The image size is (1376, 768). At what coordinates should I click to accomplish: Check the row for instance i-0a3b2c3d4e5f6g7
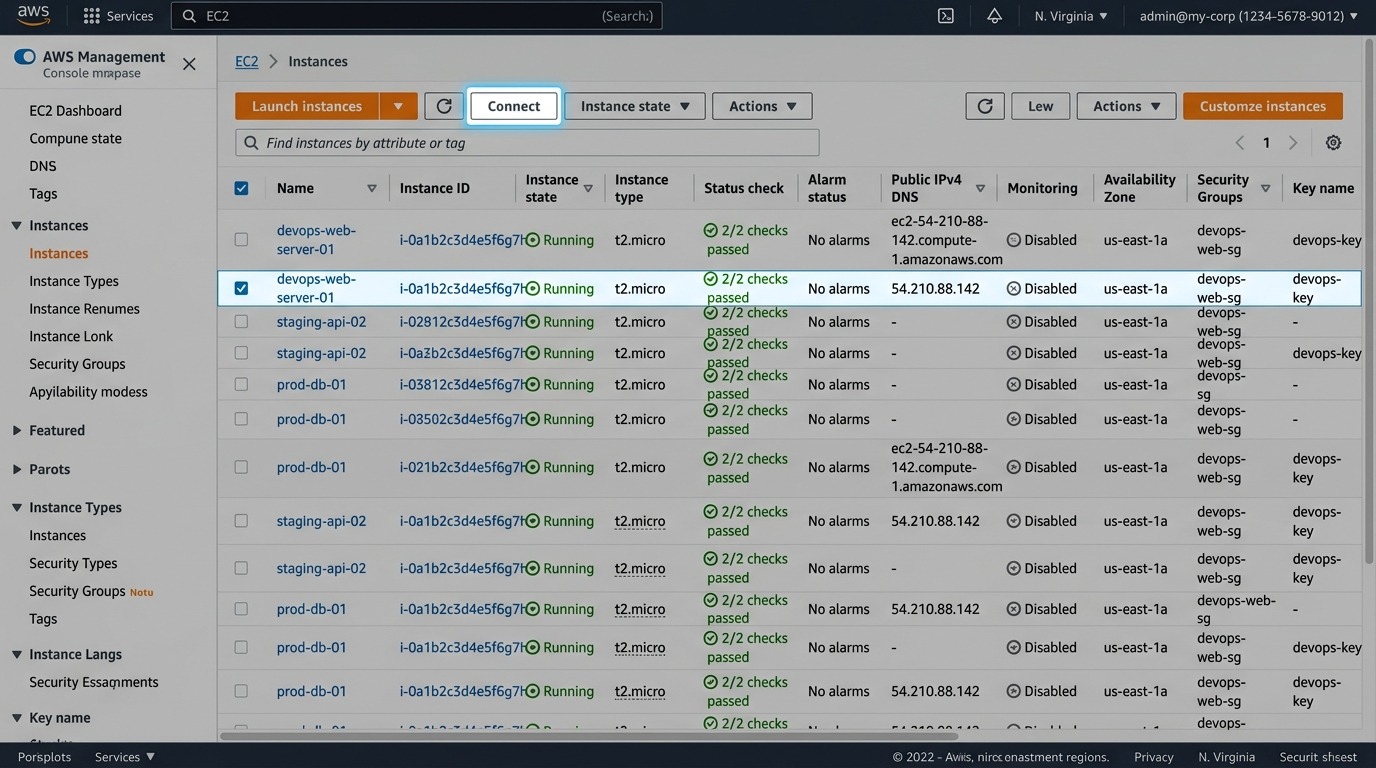pos(241,353)
